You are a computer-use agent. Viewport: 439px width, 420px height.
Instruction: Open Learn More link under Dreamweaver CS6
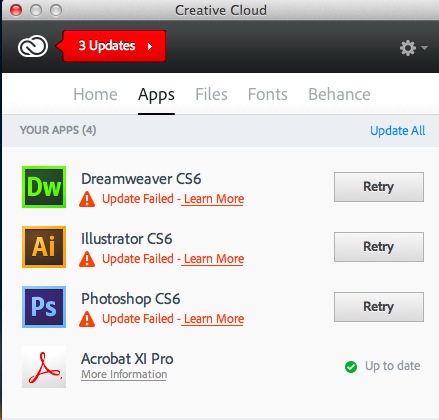click(x=214, y=199)
